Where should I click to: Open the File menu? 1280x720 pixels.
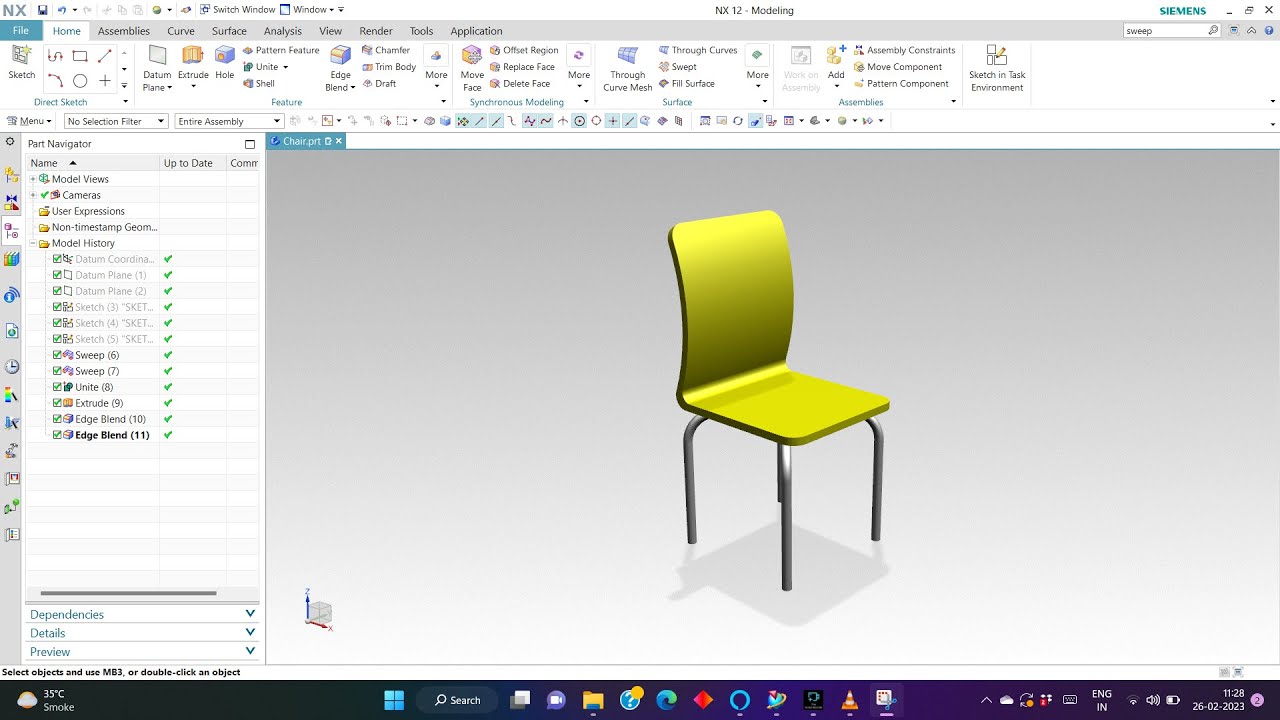[x=20, y=31]
